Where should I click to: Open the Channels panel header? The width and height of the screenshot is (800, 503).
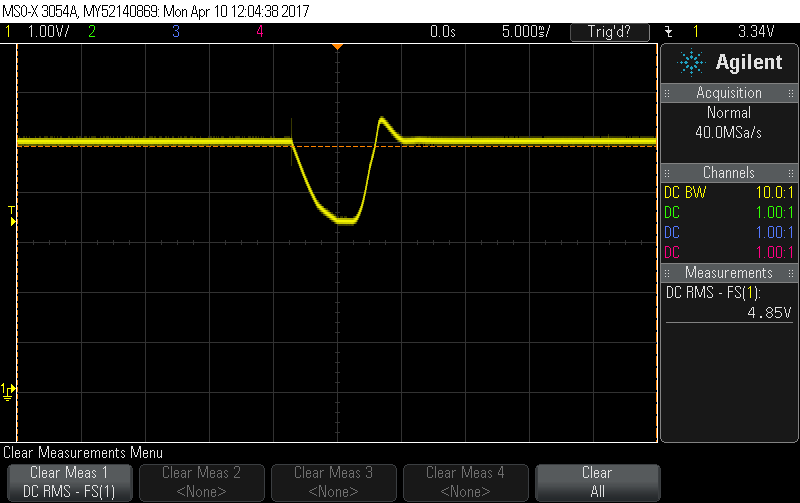729,172
